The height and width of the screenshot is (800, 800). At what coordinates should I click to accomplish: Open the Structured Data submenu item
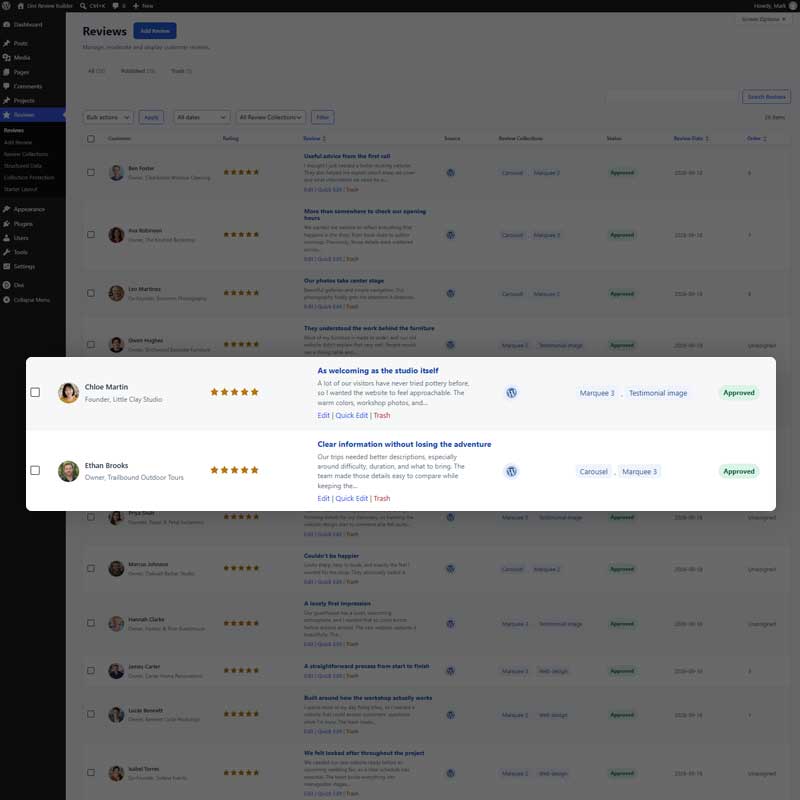click(22, 166)
